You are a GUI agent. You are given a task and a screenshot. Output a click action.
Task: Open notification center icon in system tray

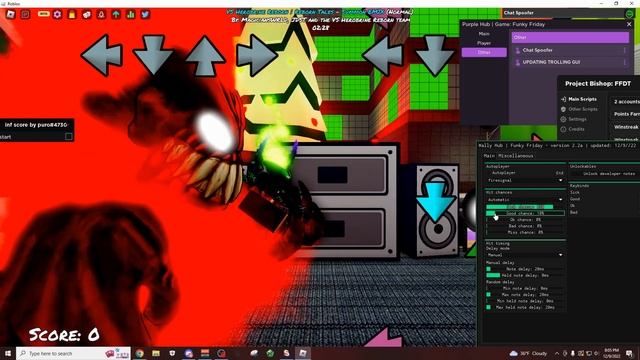click(629, 353)
